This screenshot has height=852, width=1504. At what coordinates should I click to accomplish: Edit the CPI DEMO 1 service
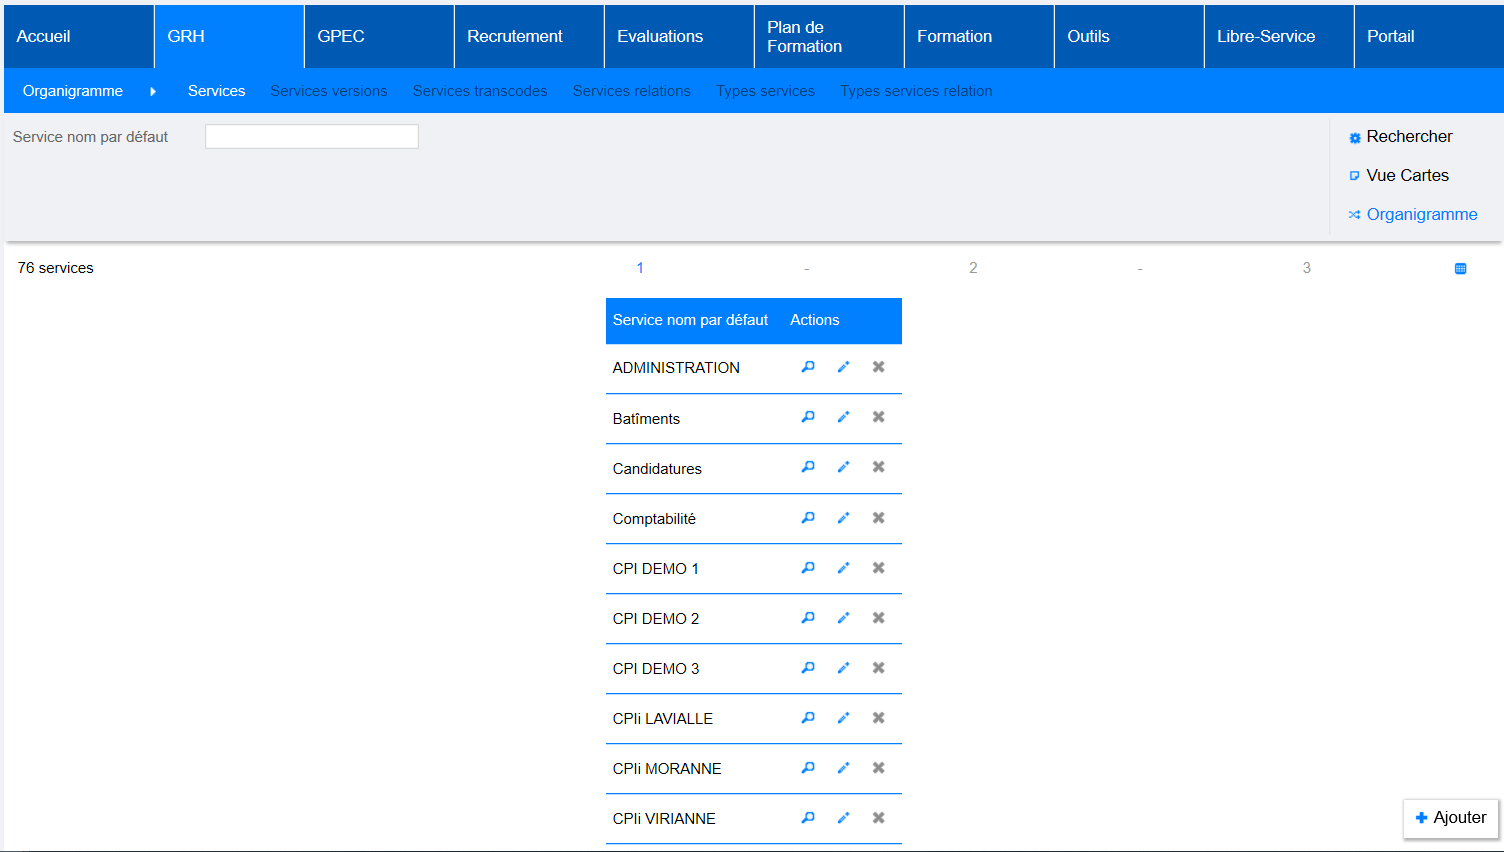click(843, 568)
